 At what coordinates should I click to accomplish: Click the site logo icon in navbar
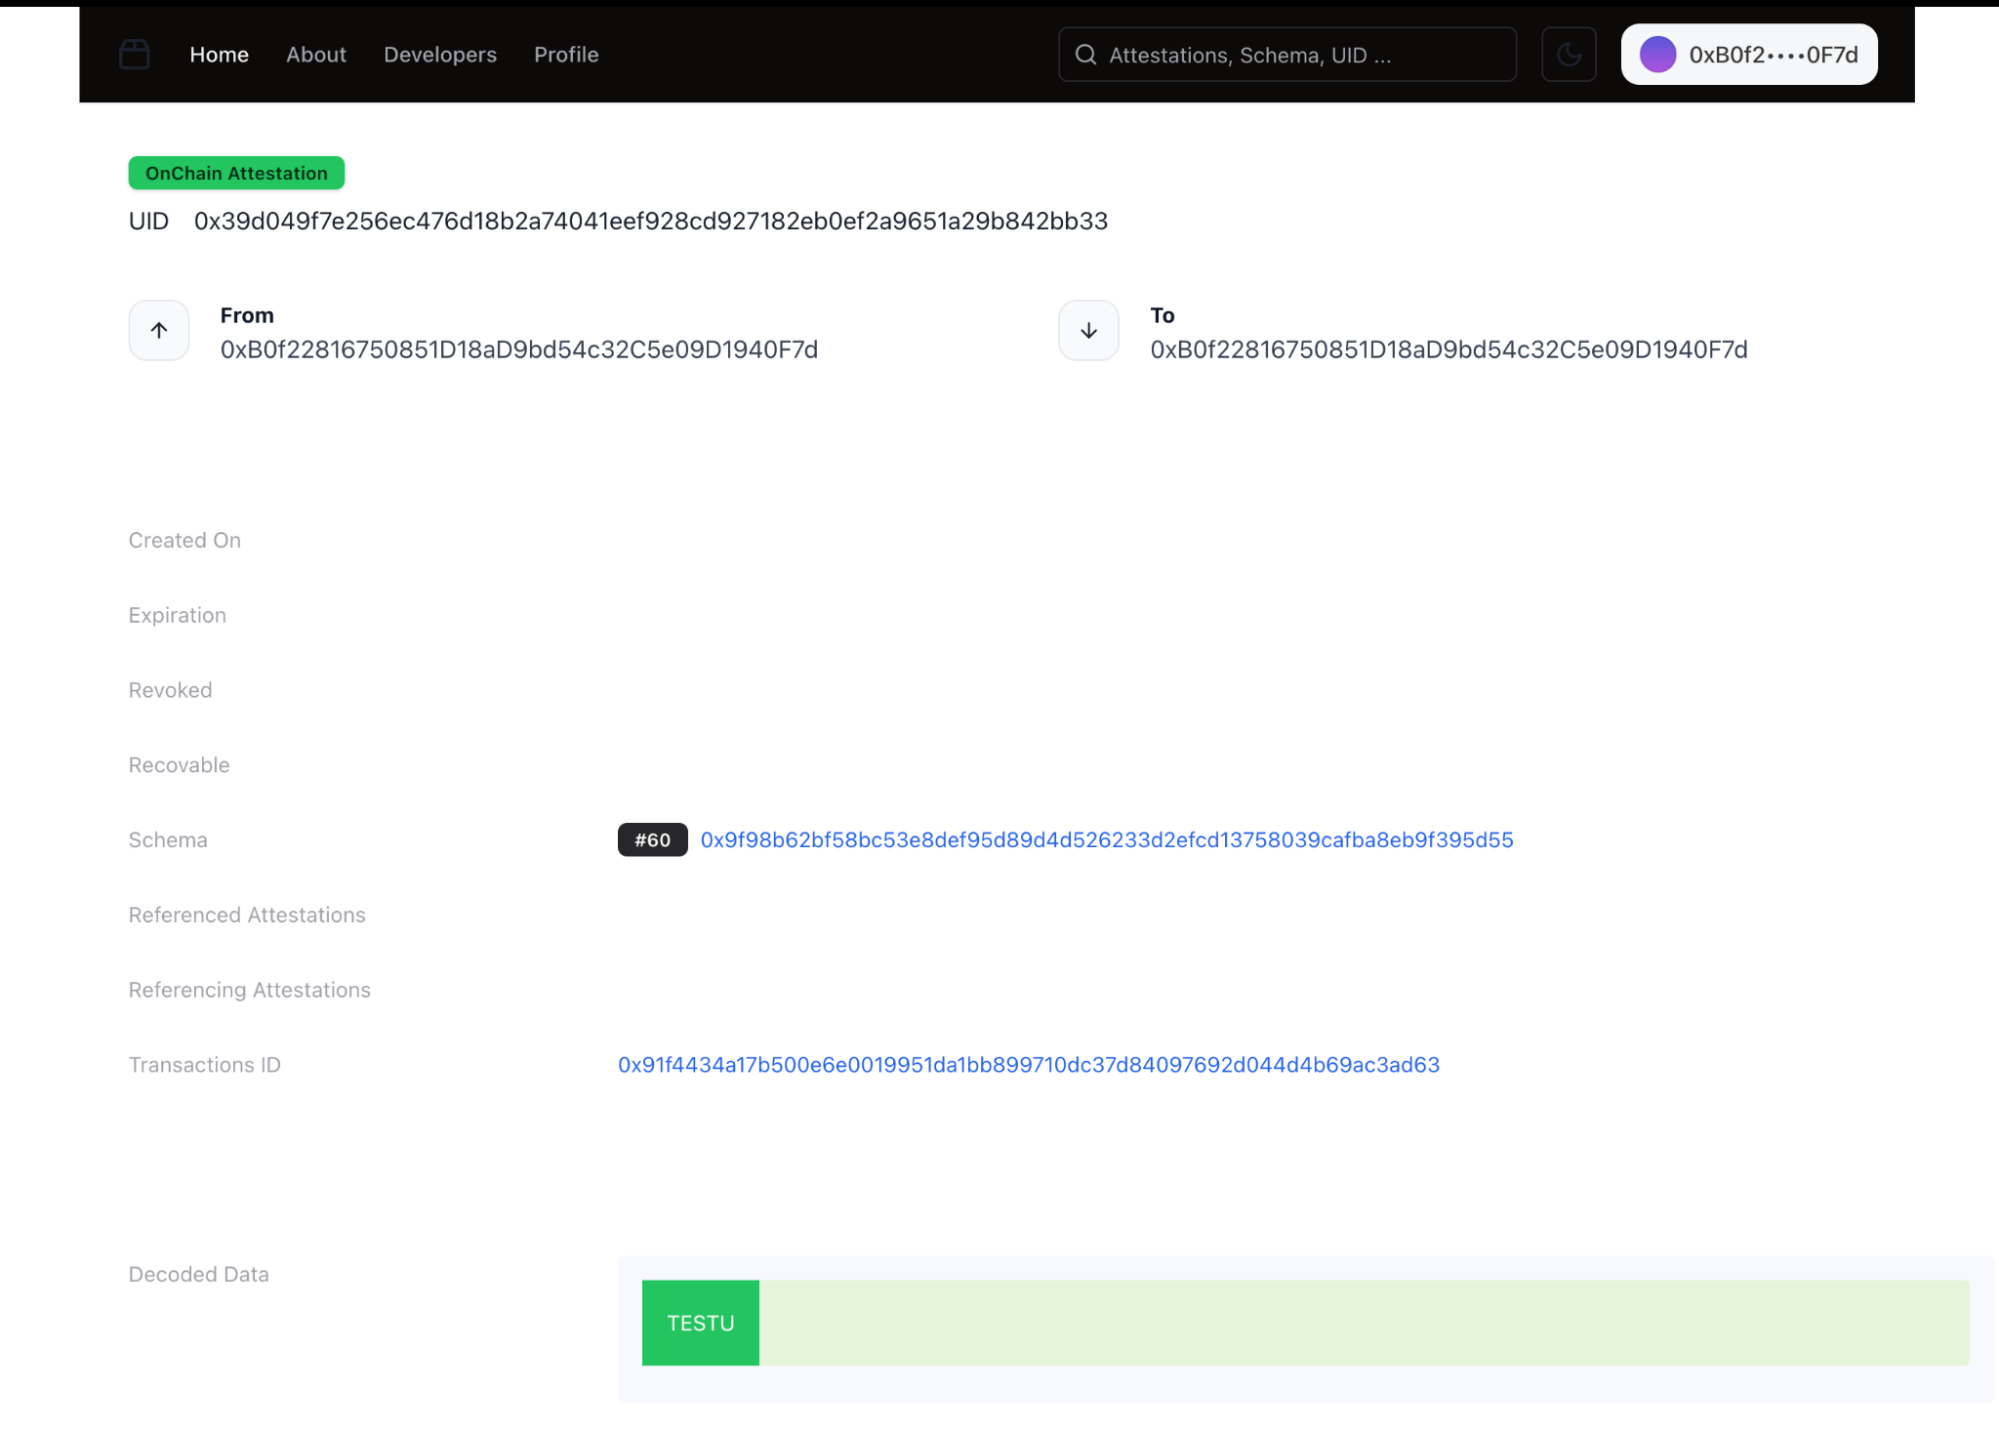[134, 54]
